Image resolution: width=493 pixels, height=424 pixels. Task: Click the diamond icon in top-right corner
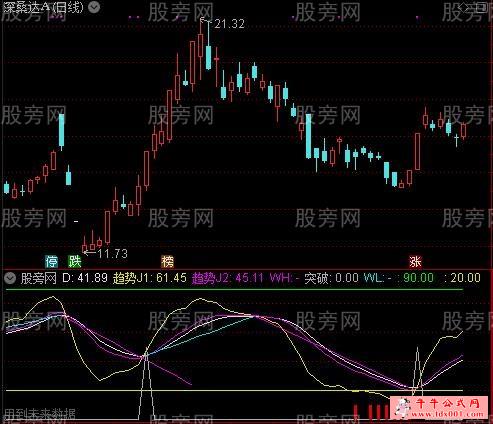[x=464, y=7]
